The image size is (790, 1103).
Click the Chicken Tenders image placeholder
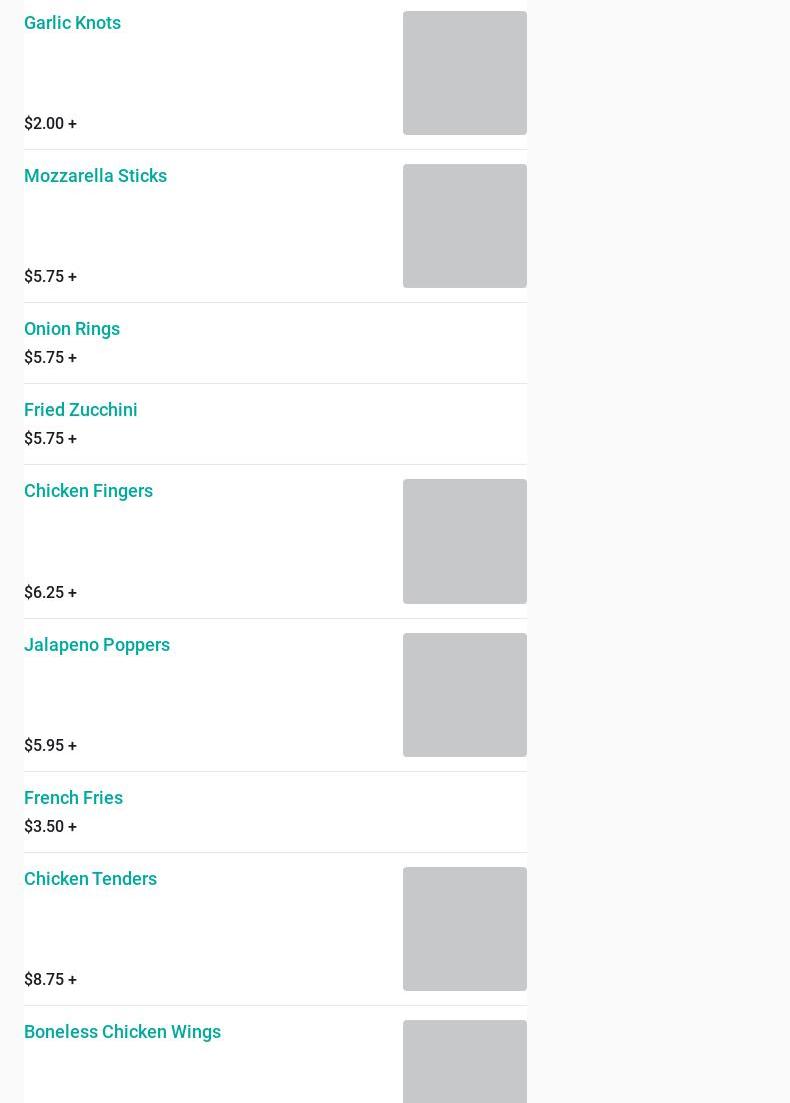(x=464, y=929)
